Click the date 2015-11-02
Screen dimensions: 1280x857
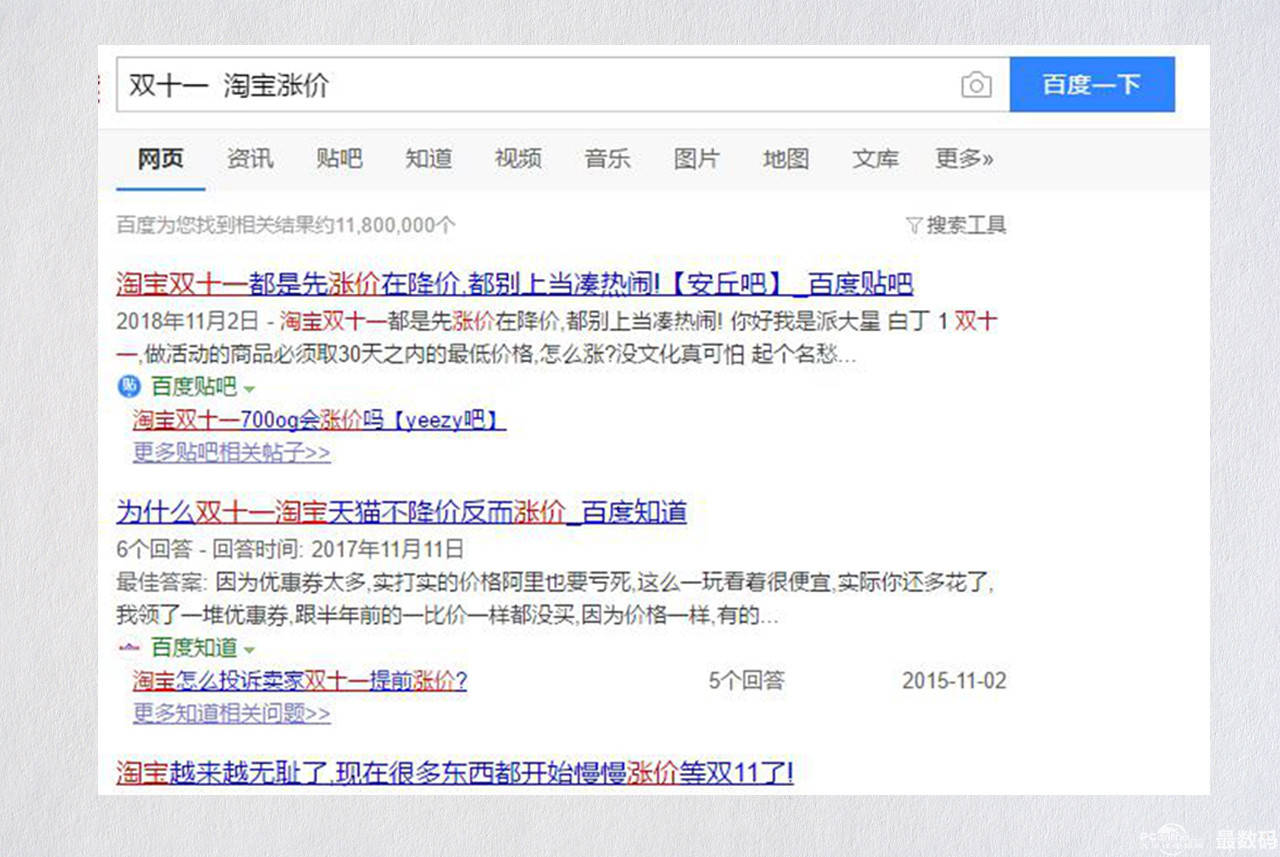click(954, 681)
